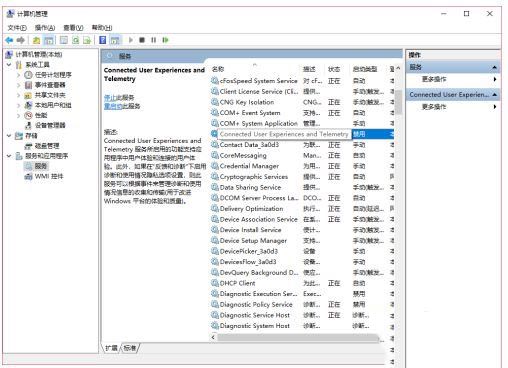Switch to the 扩展 tab
The width and height of the screenshot is (508, 368).
[x=111, y=348]
